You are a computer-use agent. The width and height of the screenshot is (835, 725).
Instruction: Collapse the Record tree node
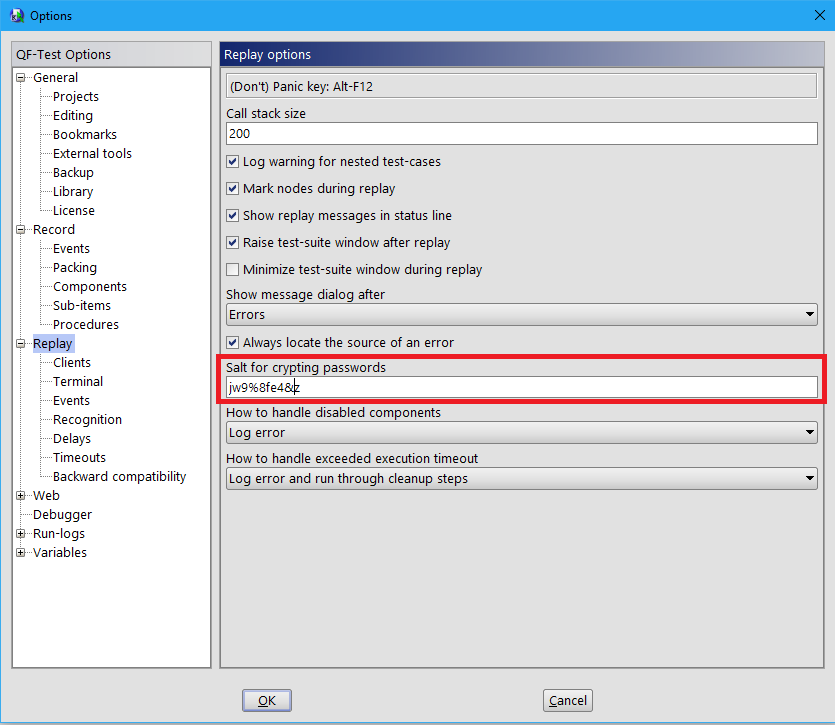[21, 230]
